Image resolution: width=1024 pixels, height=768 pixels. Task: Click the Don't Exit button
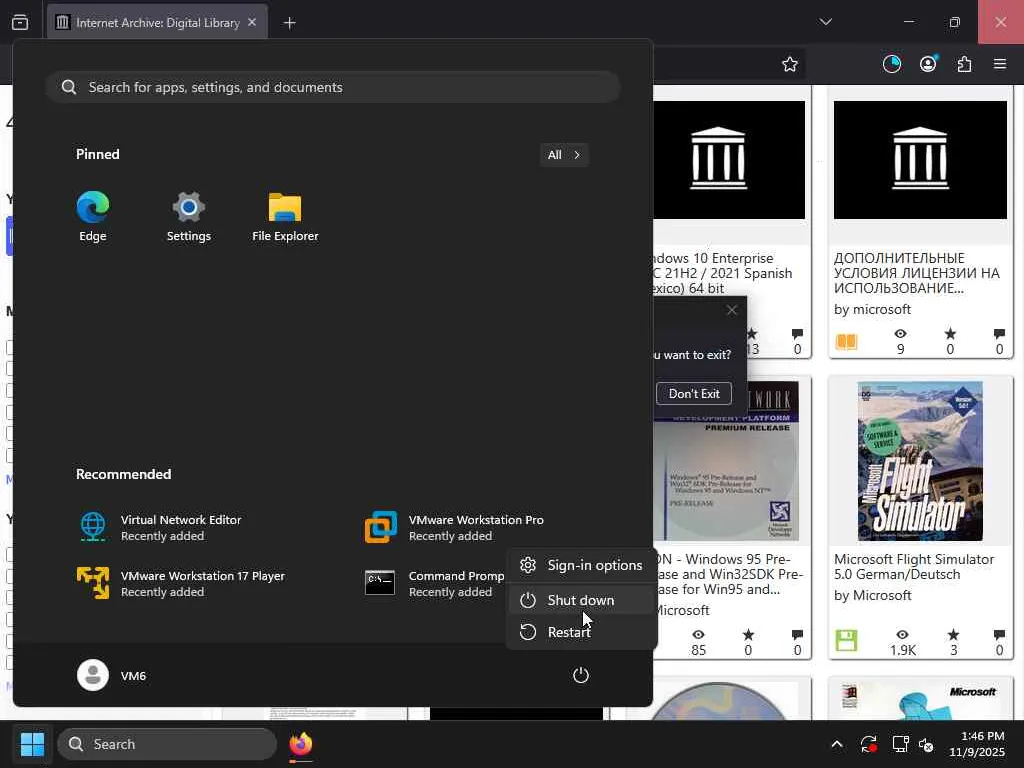pyautogui.click(x=694, y=394)
